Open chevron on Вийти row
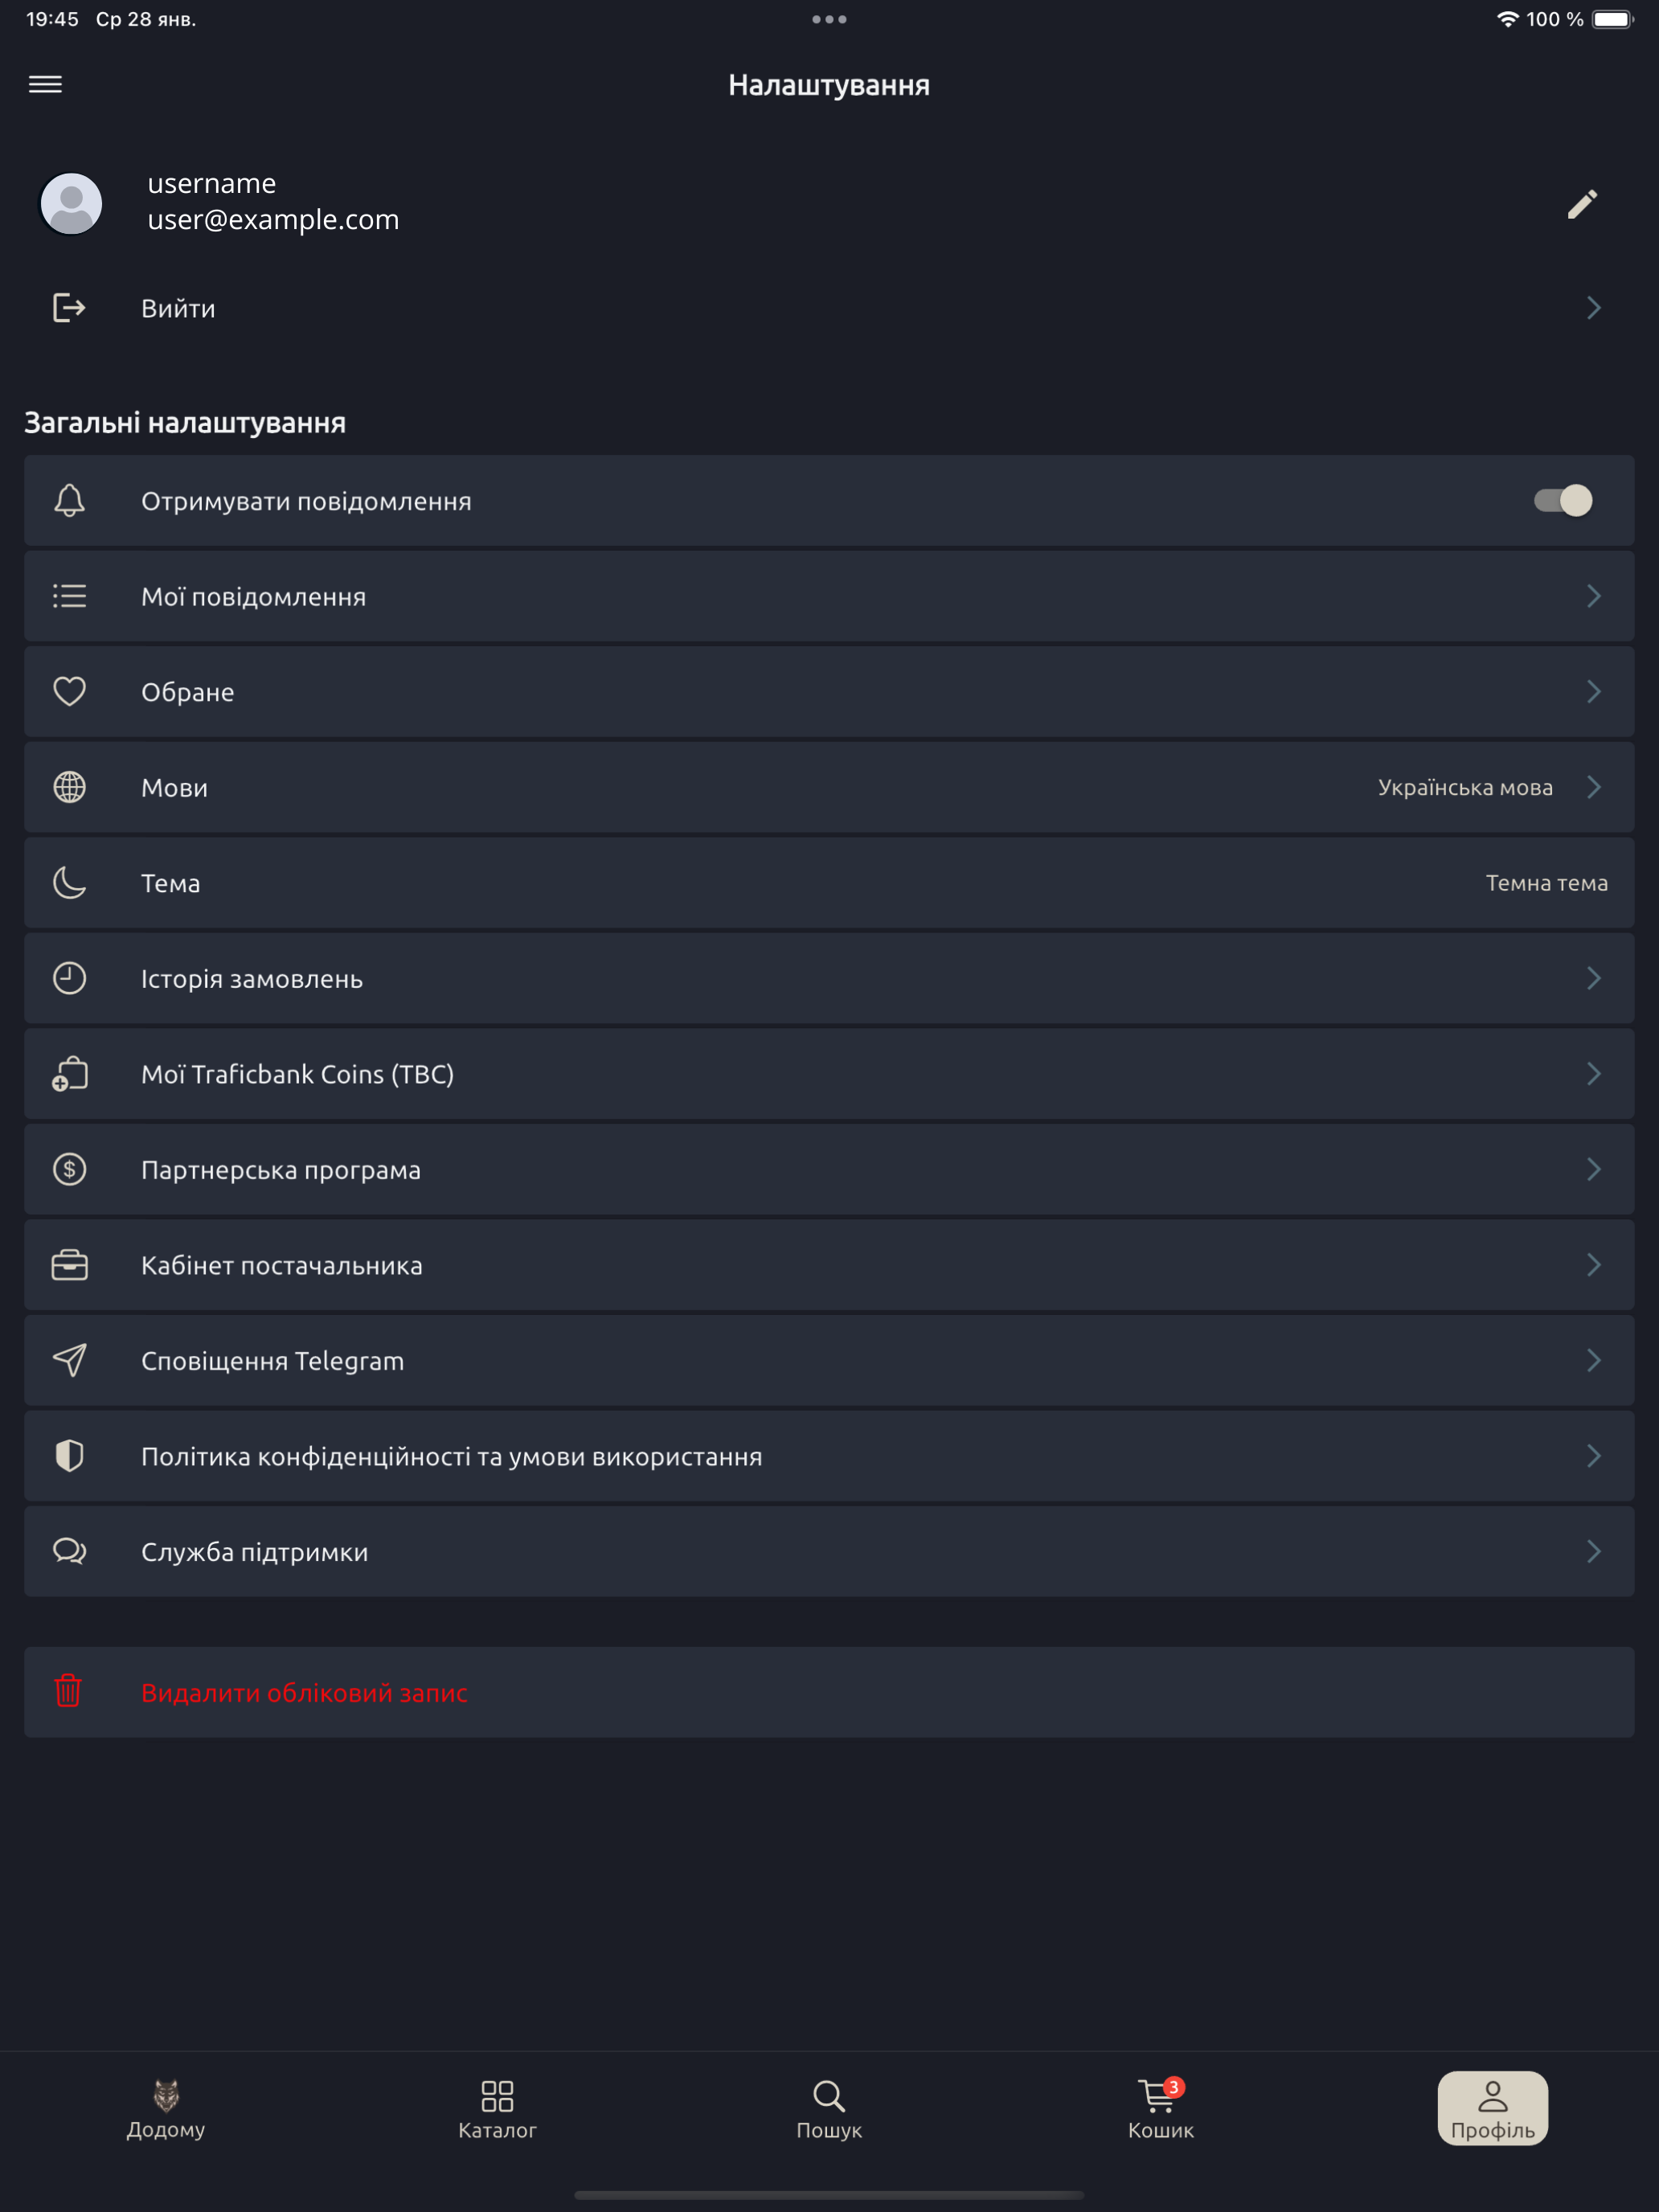The image size is (1659, 2212). click(x=1594, y=307)
